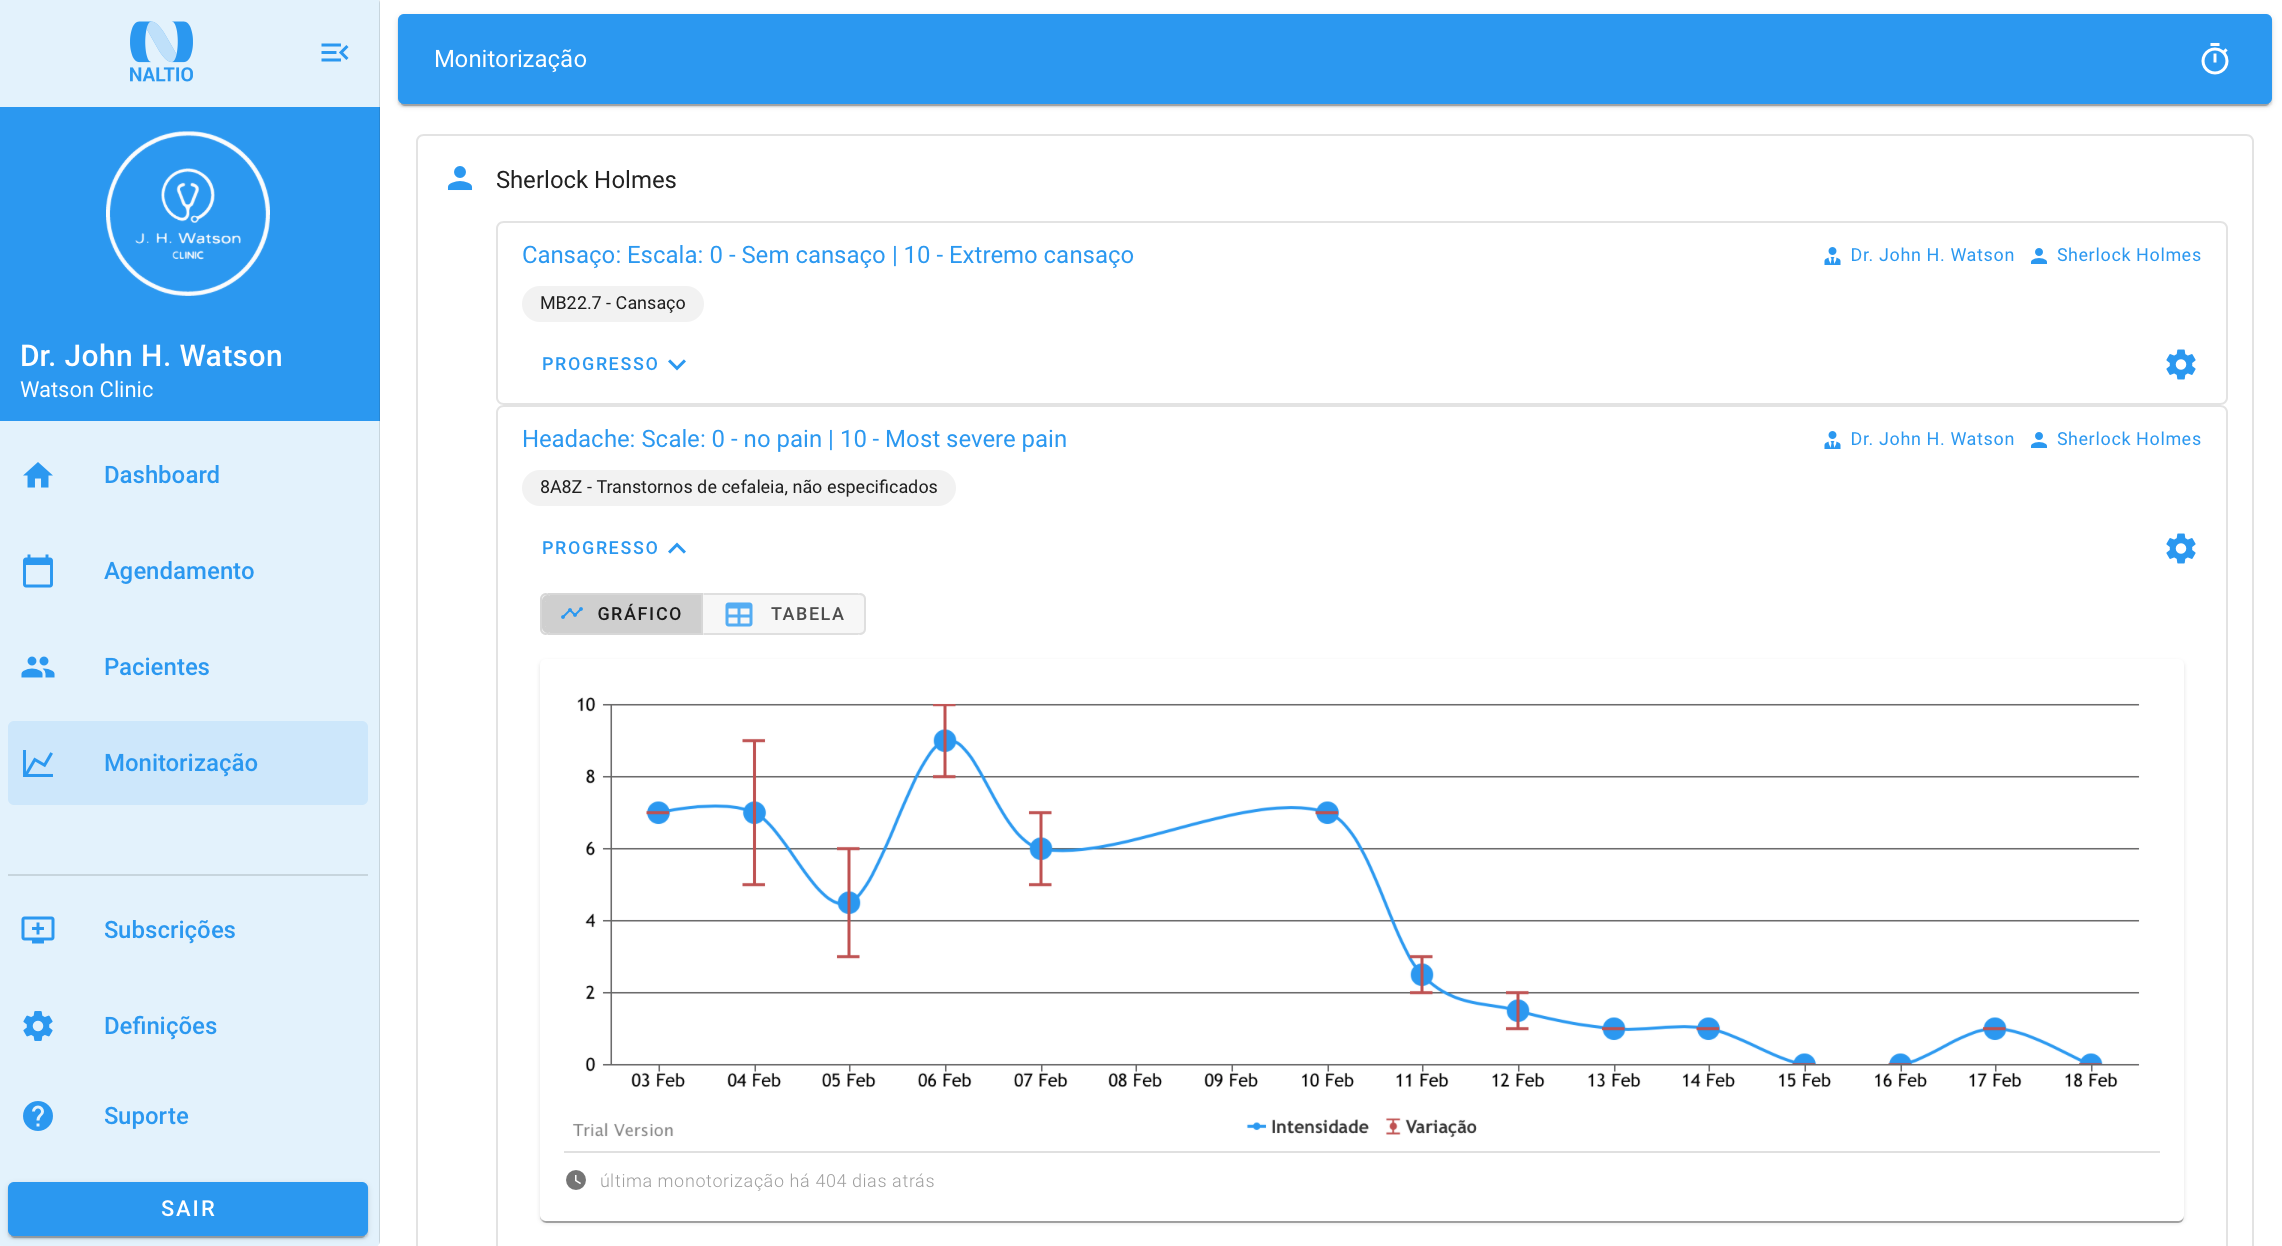
Task: Collapse the sidebar menu icon
Action: [x=334, y=52]
